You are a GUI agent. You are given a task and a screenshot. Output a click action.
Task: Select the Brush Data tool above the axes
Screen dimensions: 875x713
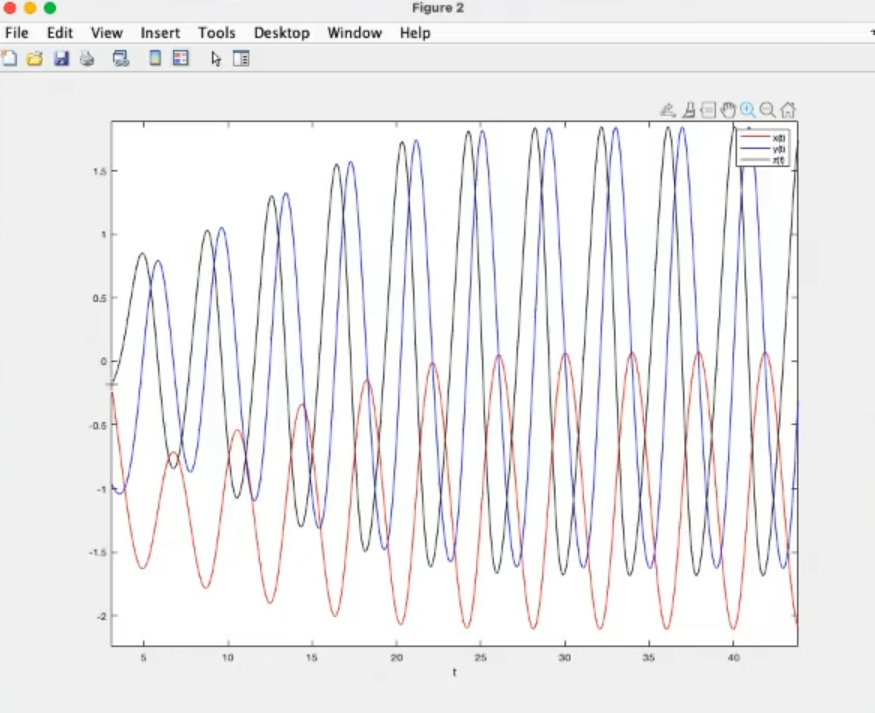[x=688, y=110]
